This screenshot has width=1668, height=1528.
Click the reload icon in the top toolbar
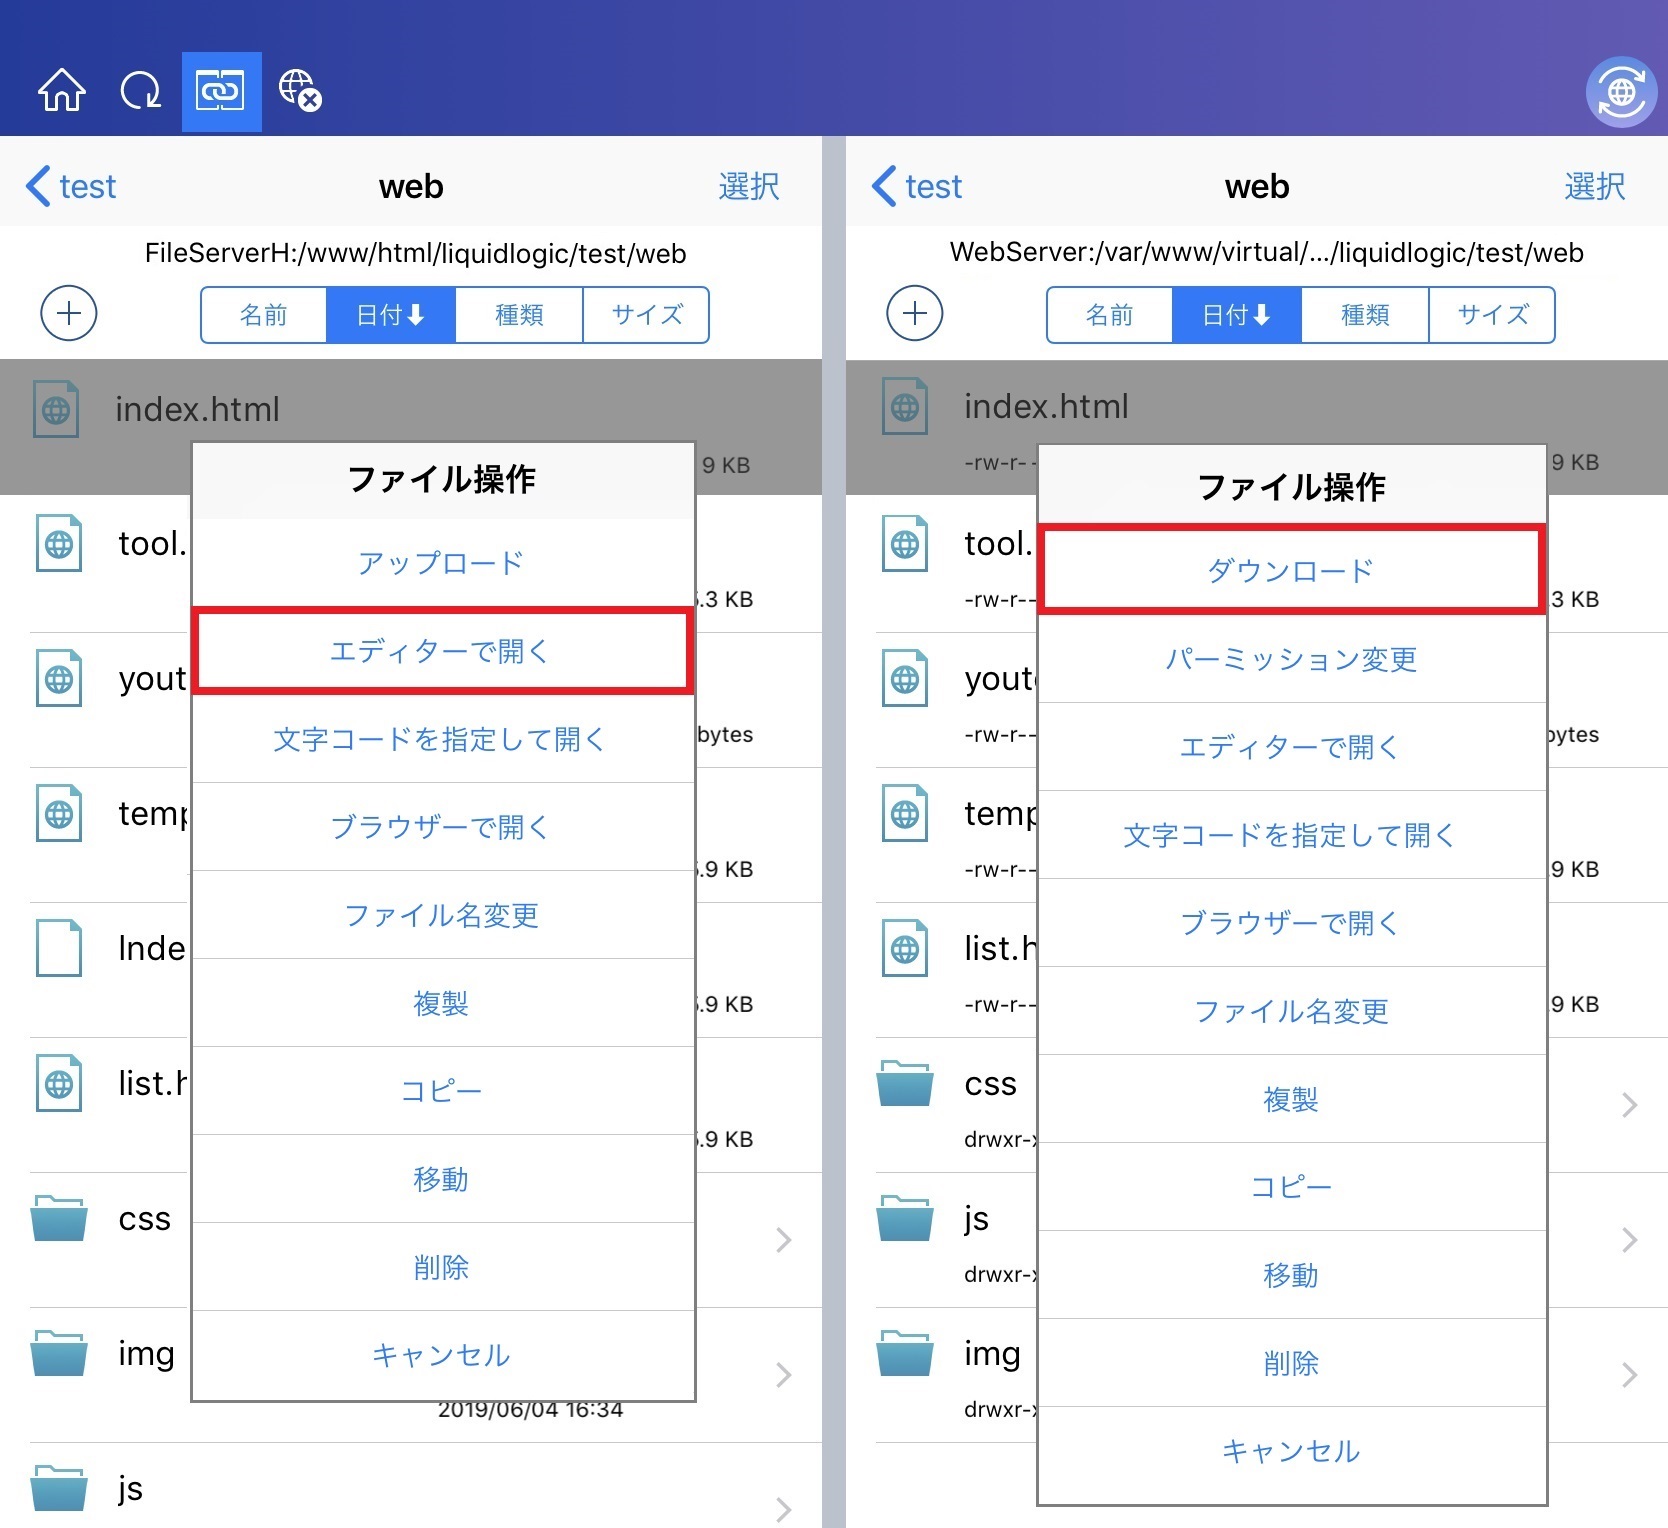tap(140, 90)
